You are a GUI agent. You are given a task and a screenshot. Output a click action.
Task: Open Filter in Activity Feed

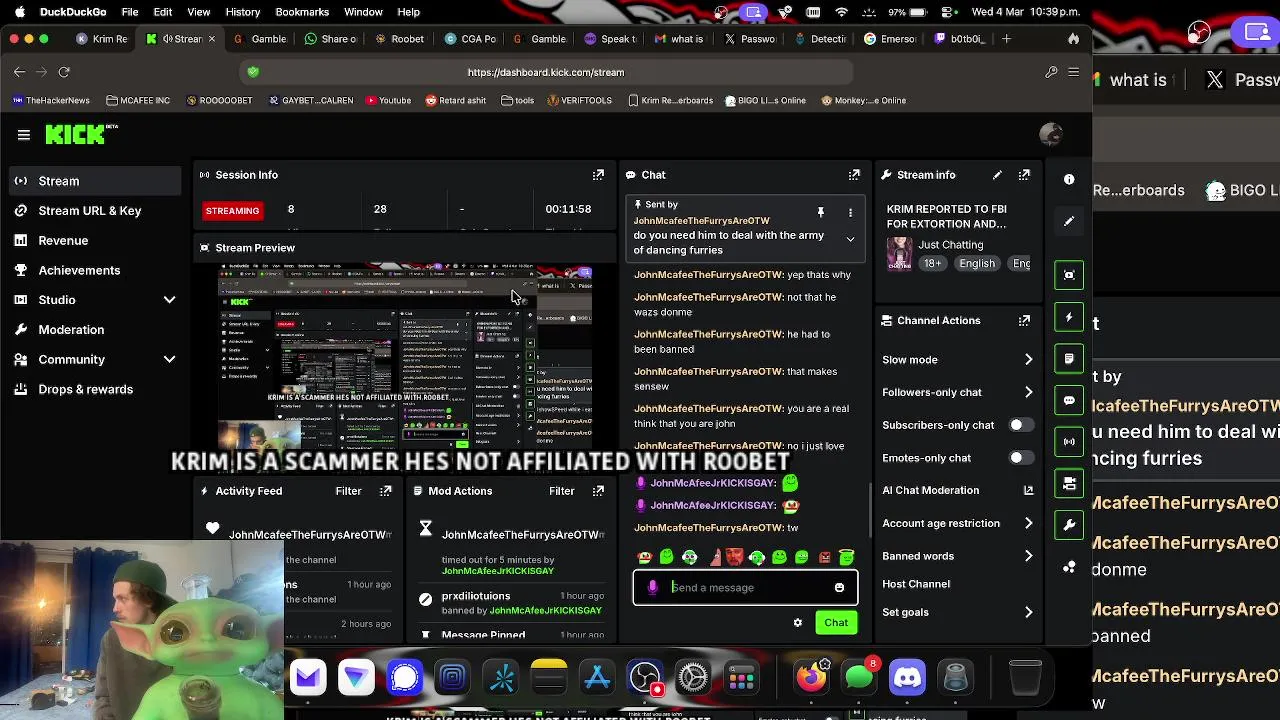point(348,491)
